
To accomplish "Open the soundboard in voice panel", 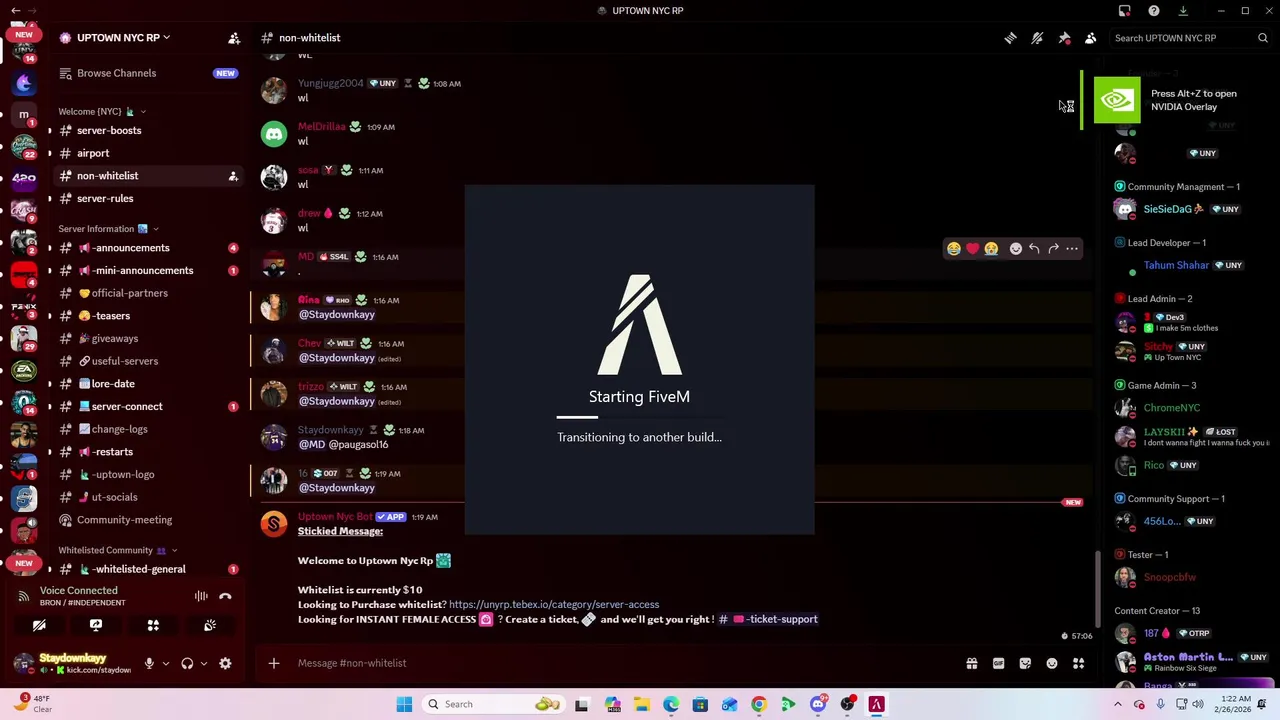I will (x=210, y=625).
